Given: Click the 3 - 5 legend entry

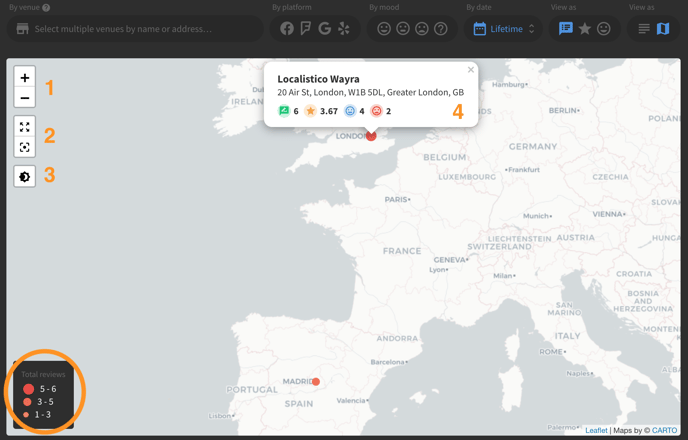Looking at the screenshot, I should (x=39, y=402).
